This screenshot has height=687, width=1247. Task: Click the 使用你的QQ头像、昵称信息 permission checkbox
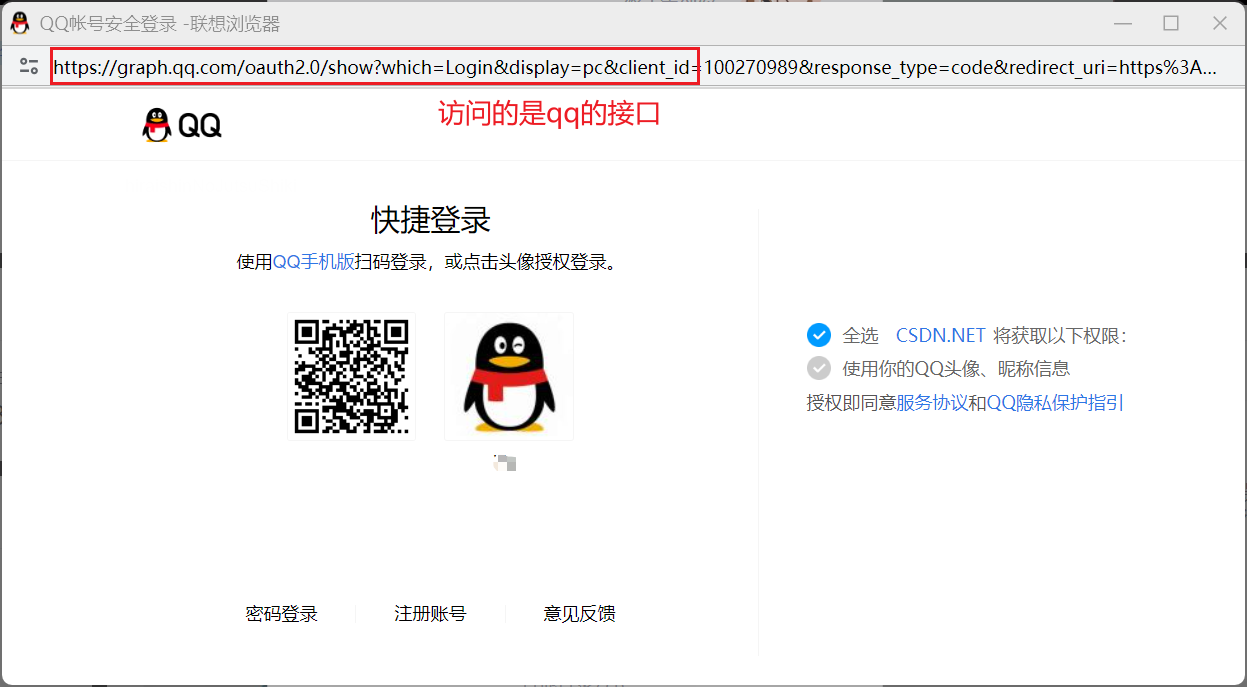coord(819,368)
